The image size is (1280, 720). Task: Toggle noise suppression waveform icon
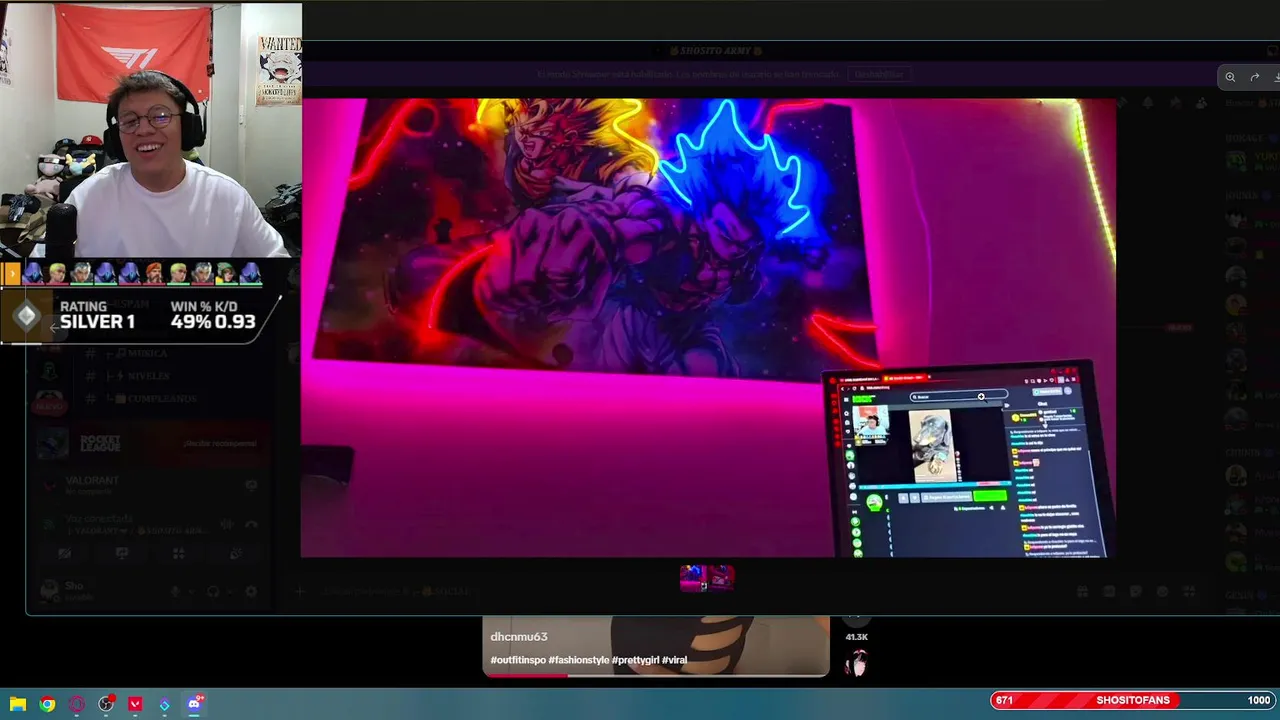point(227,524)
